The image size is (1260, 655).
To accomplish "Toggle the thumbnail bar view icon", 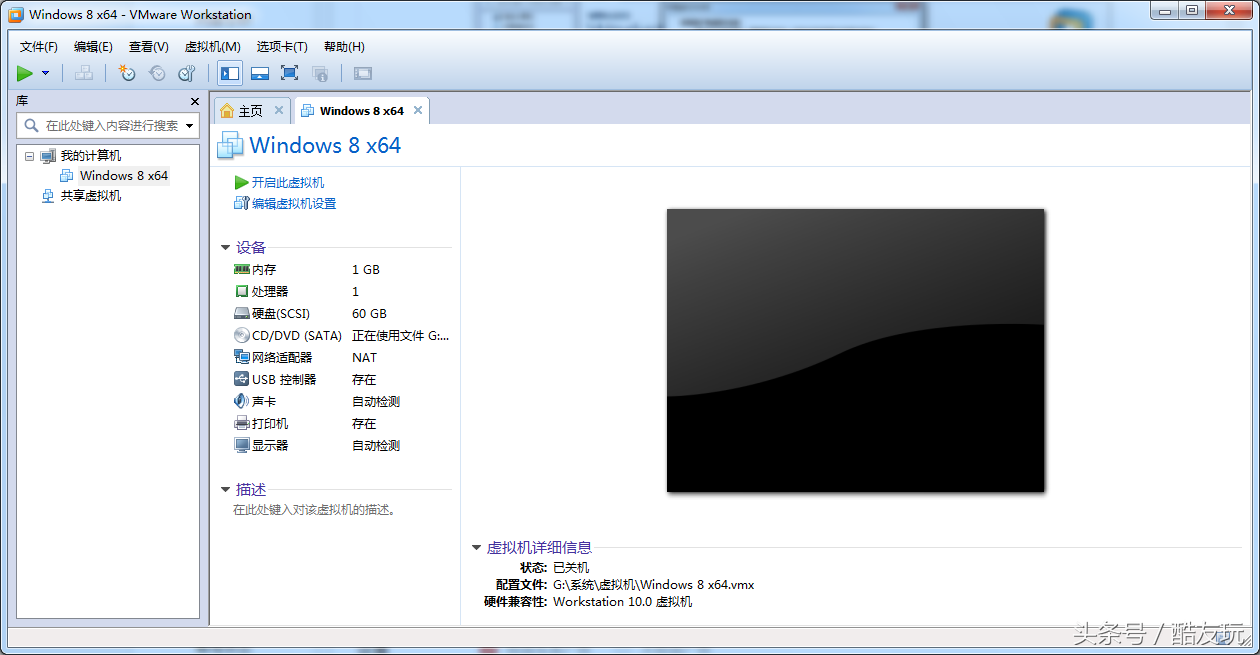I will 260,73.
